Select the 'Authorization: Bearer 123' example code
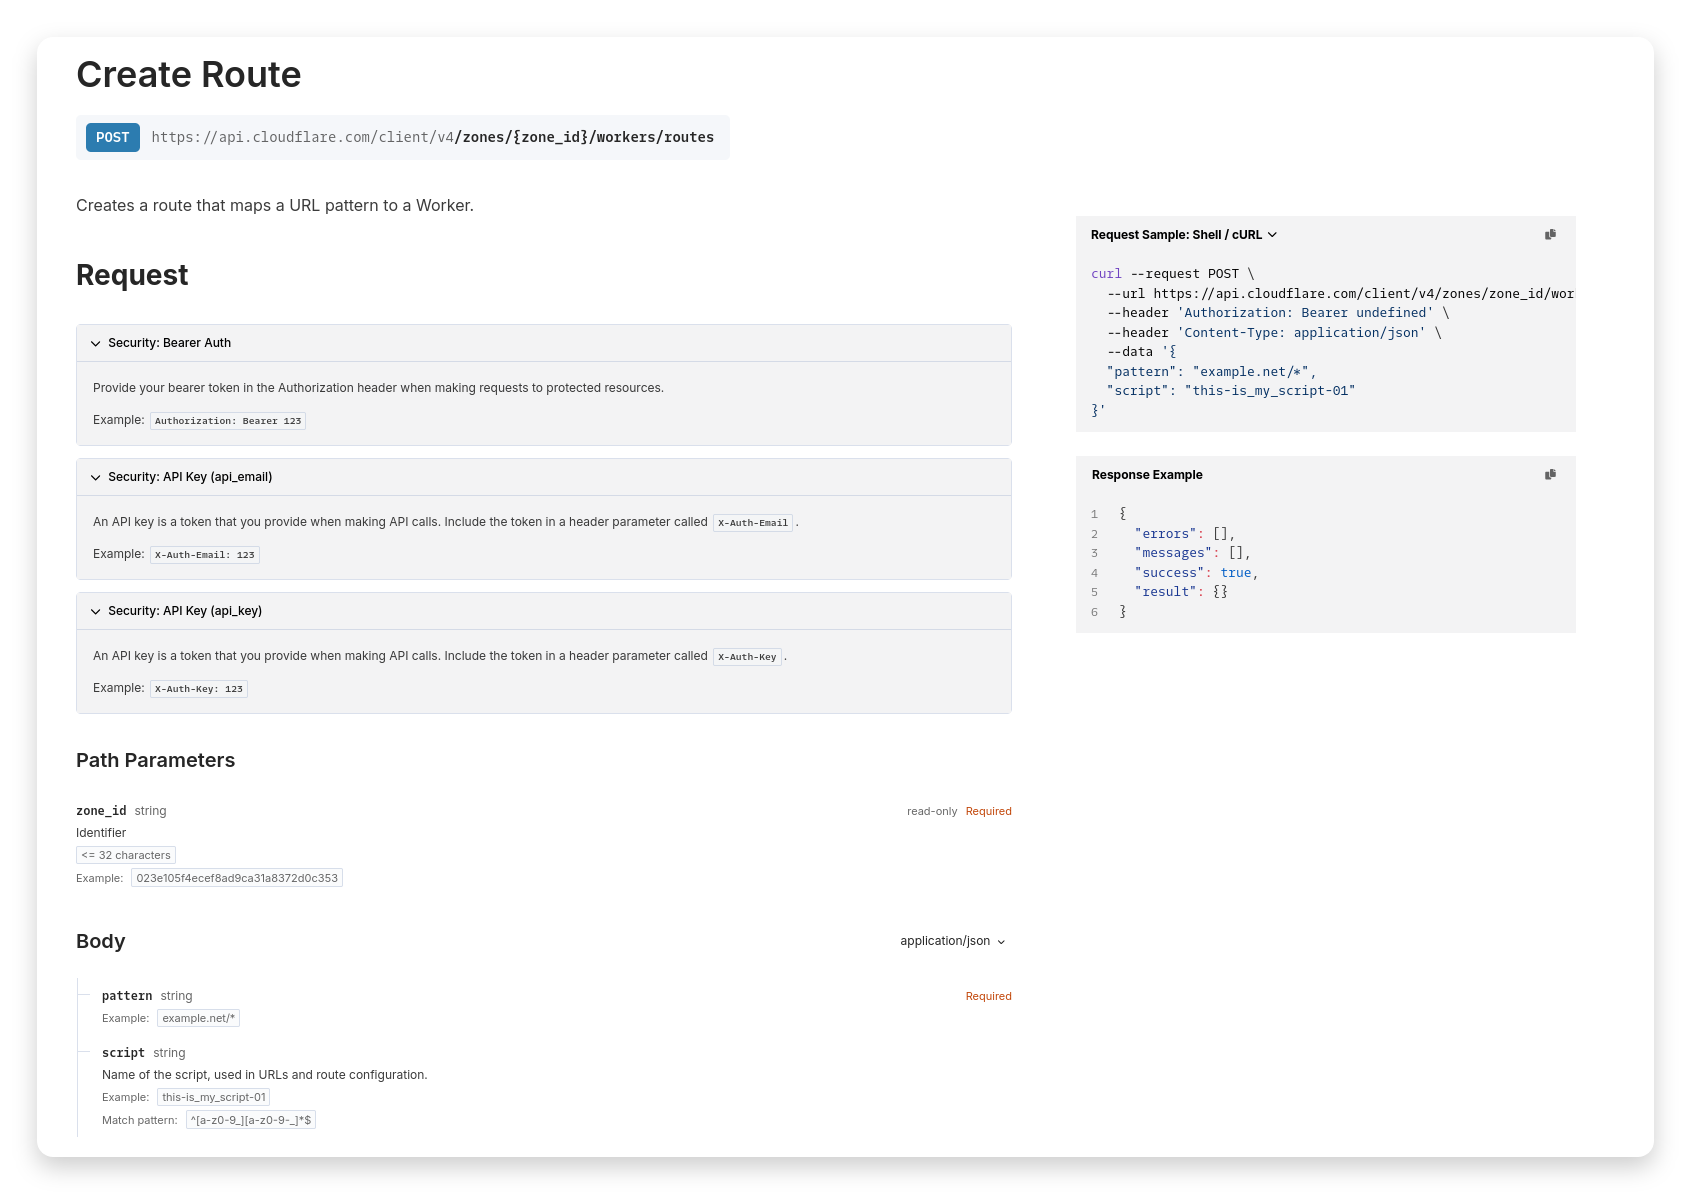 (x=228, y=421)
